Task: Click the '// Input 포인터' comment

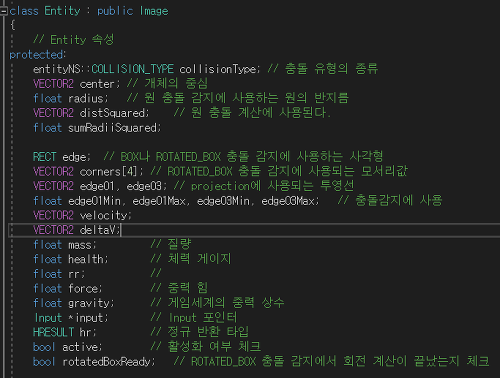Action: (x=194, y=318)
